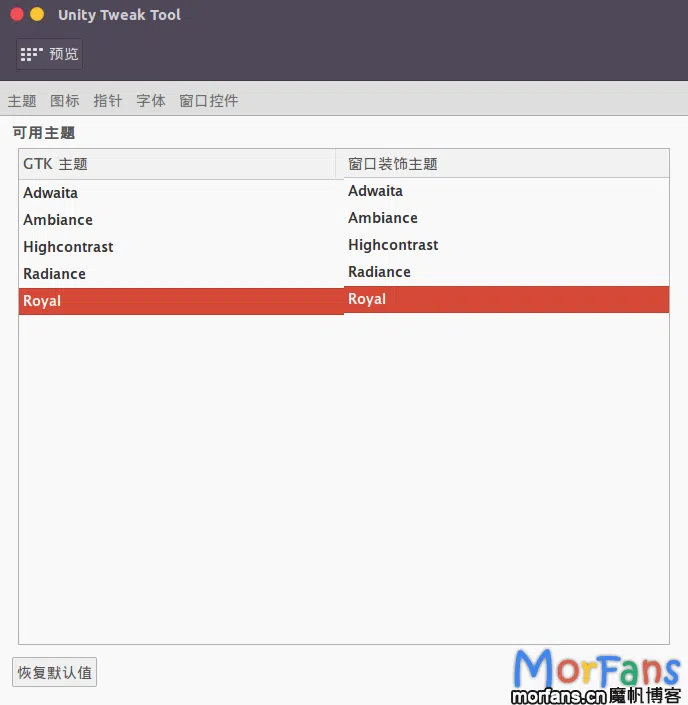The width and height of the screenshot is (688, 705).
Task: Choose Adwaita under 窗口装饰主题
Action: coord(506,191)
